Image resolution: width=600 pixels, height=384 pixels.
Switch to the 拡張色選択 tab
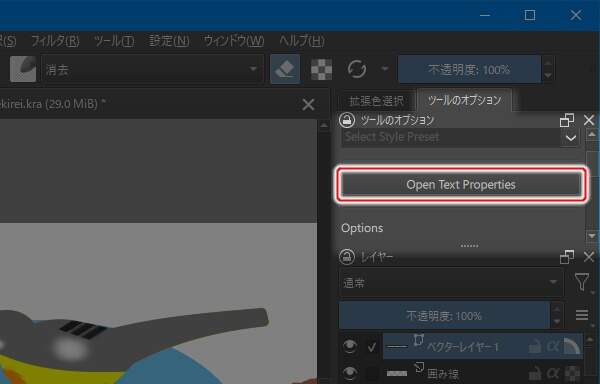coord(377,101)
